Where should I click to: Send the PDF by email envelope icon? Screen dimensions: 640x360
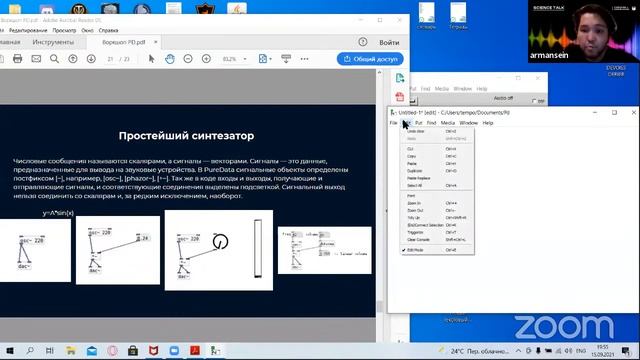pos(36,59)
